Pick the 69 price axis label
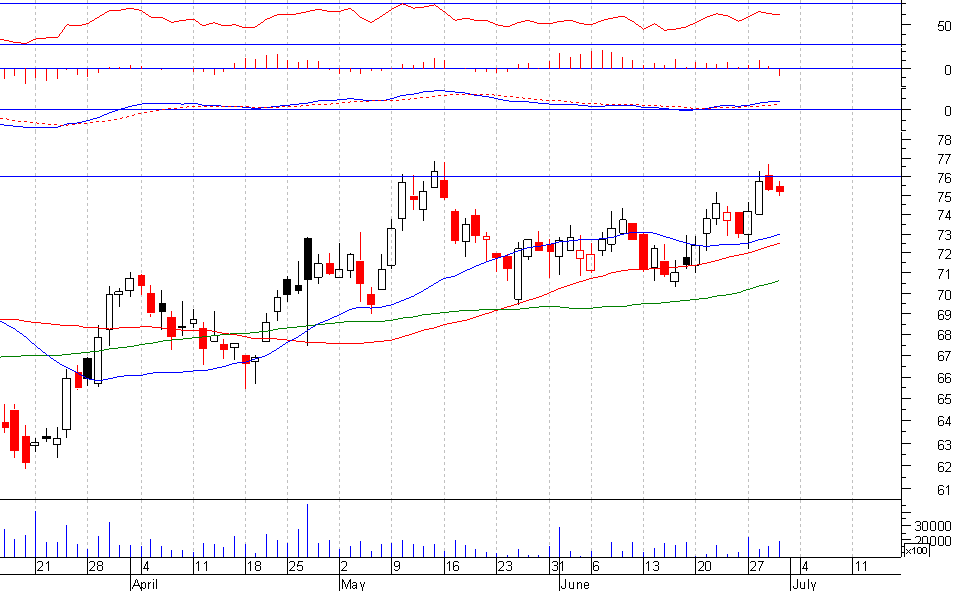Screen dimensions: 956x591 944,315
